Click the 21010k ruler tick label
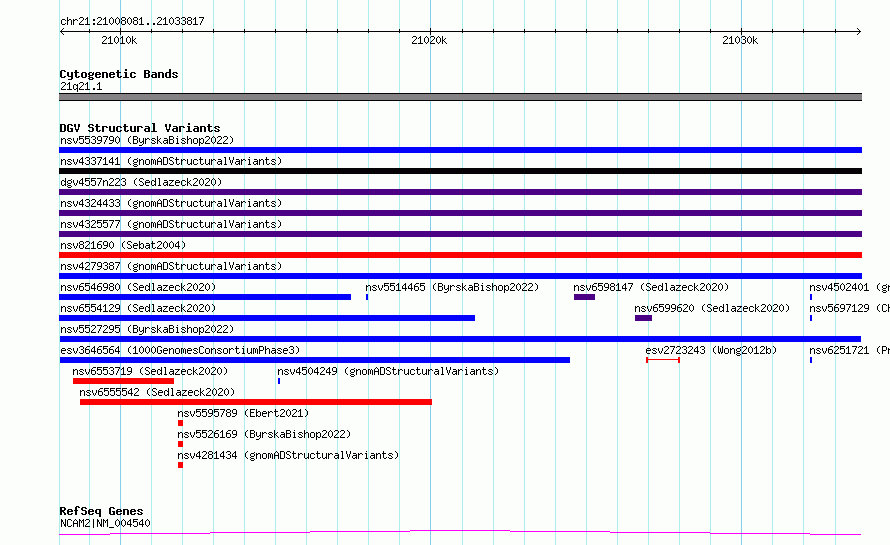Viewport: 890px width, 545px height. click(x=119, y=40)
